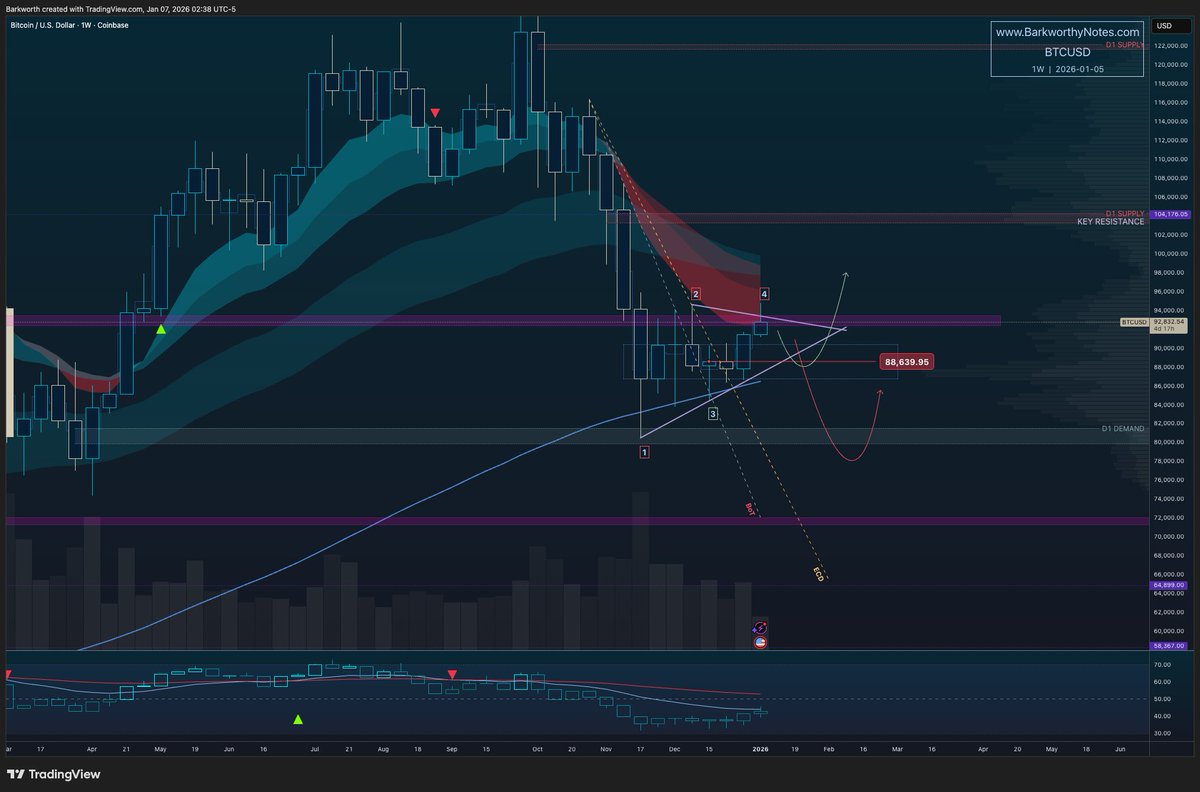
Task: Click the BTCUSD price flag on the price axis
Action: tap(1133, 322)
